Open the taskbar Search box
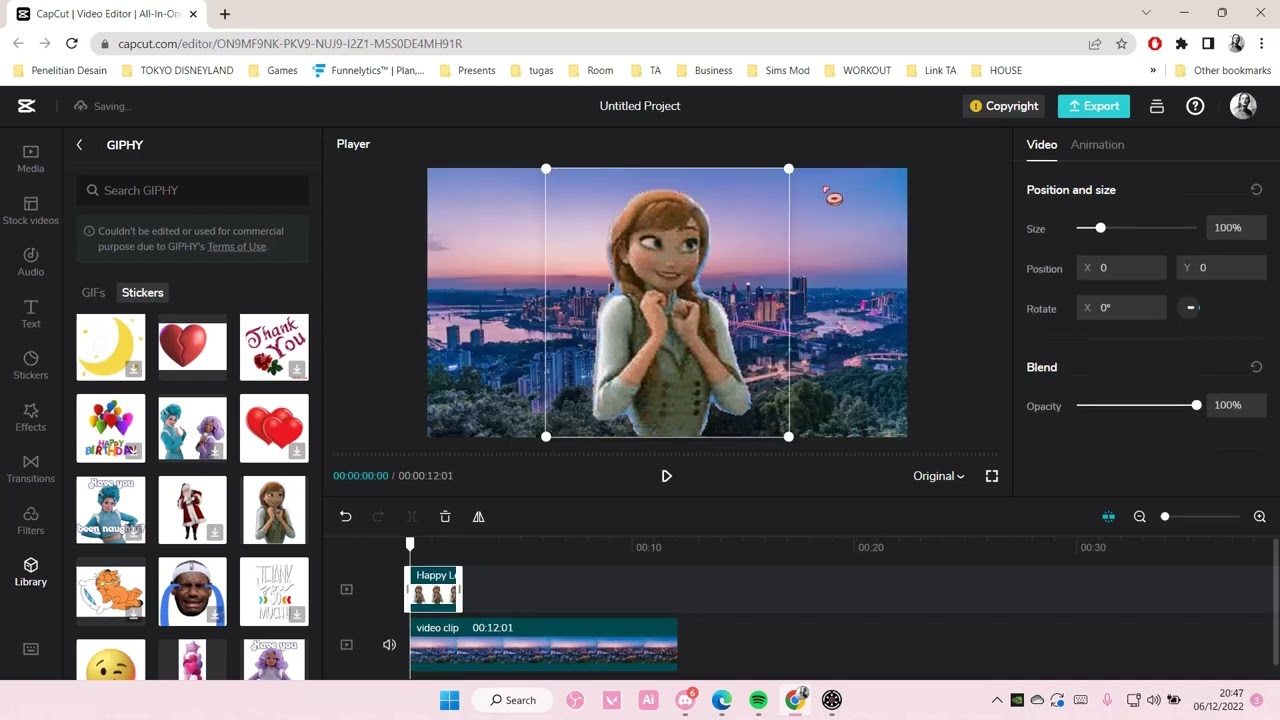1280x720 pixels. 512,700
